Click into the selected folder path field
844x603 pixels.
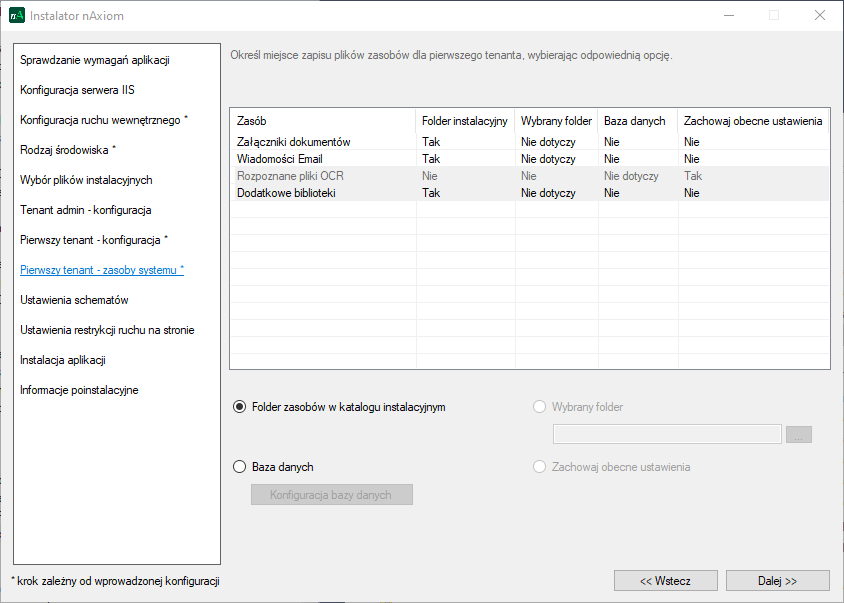[x=667, y=434]
